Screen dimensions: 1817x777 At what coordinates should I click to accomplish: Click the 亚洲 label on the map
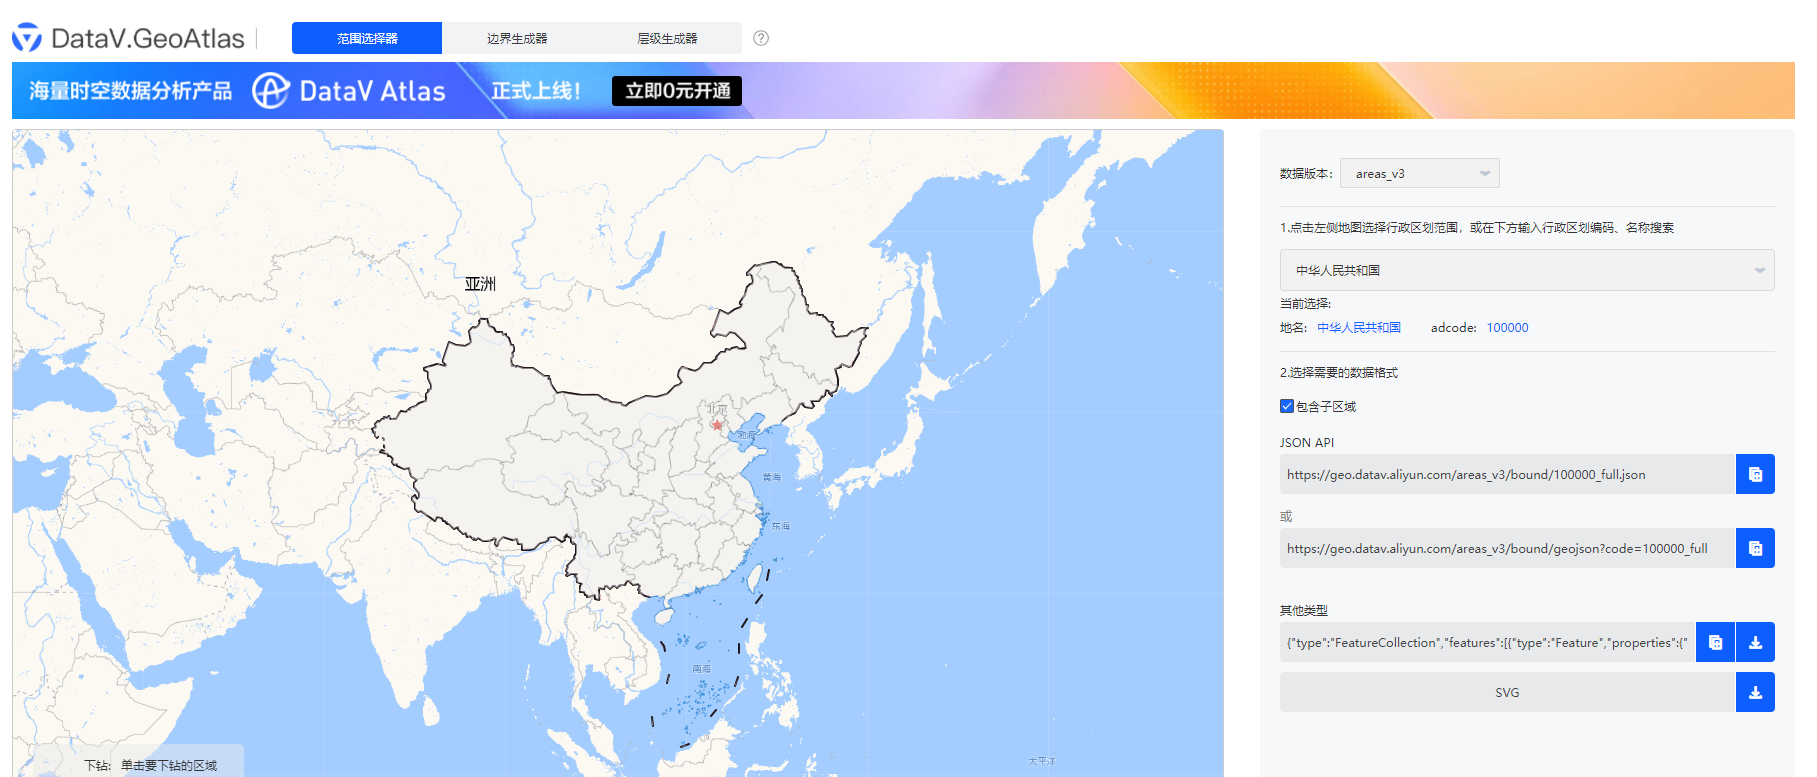[x=480, y=284]
